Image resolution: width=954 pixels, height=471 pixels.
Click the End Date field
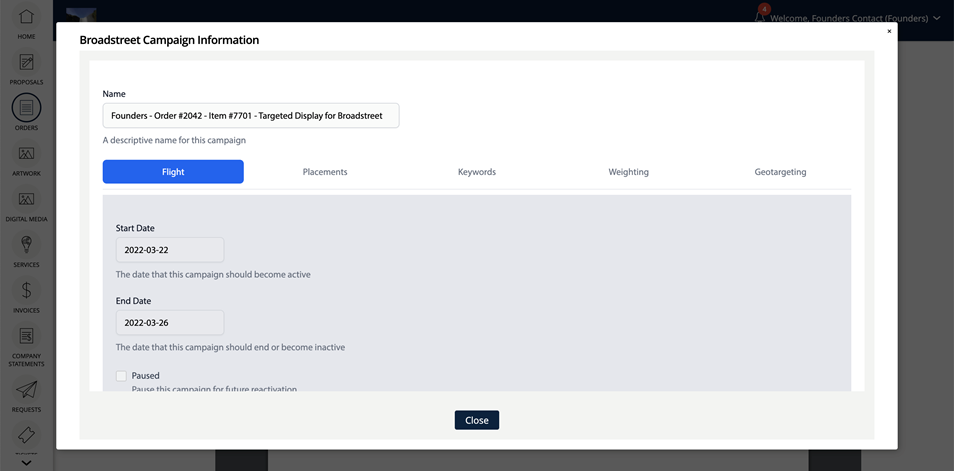(170, 323)
